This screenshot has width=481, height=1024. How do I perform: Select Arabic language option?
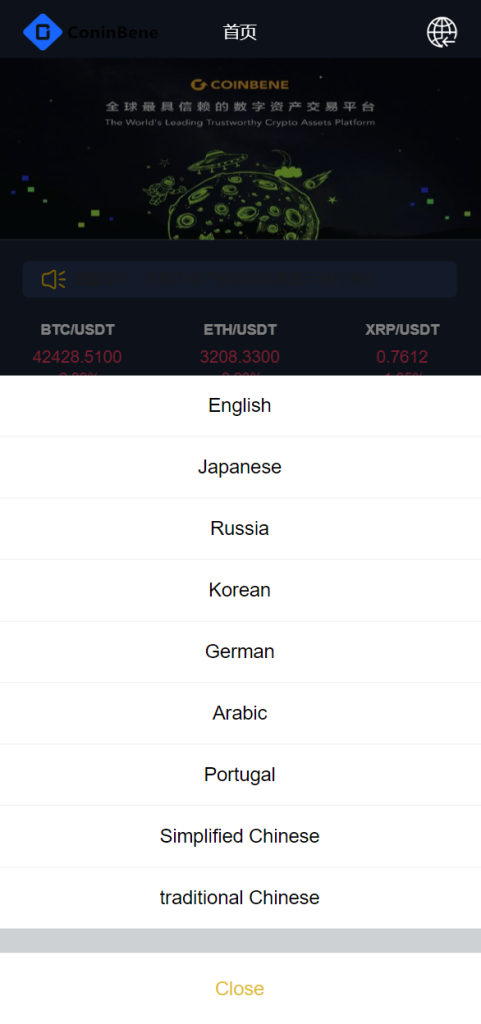tap(240, 712)
